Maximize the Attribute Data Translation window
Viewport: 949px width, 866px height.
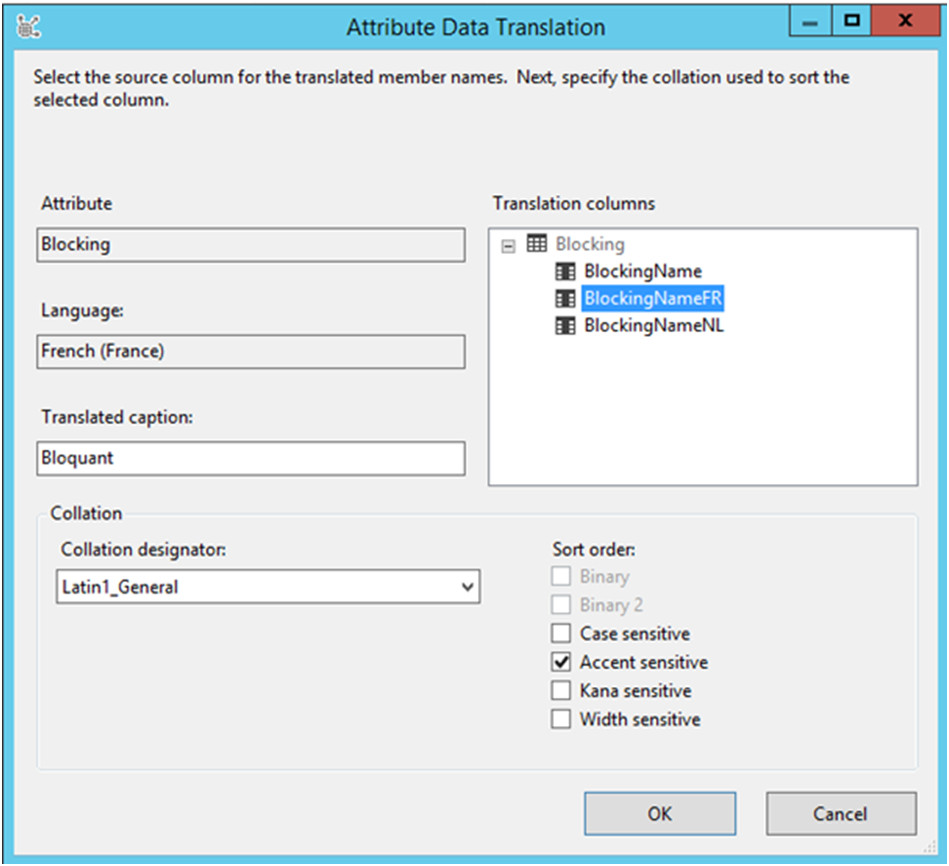[851, 22]
